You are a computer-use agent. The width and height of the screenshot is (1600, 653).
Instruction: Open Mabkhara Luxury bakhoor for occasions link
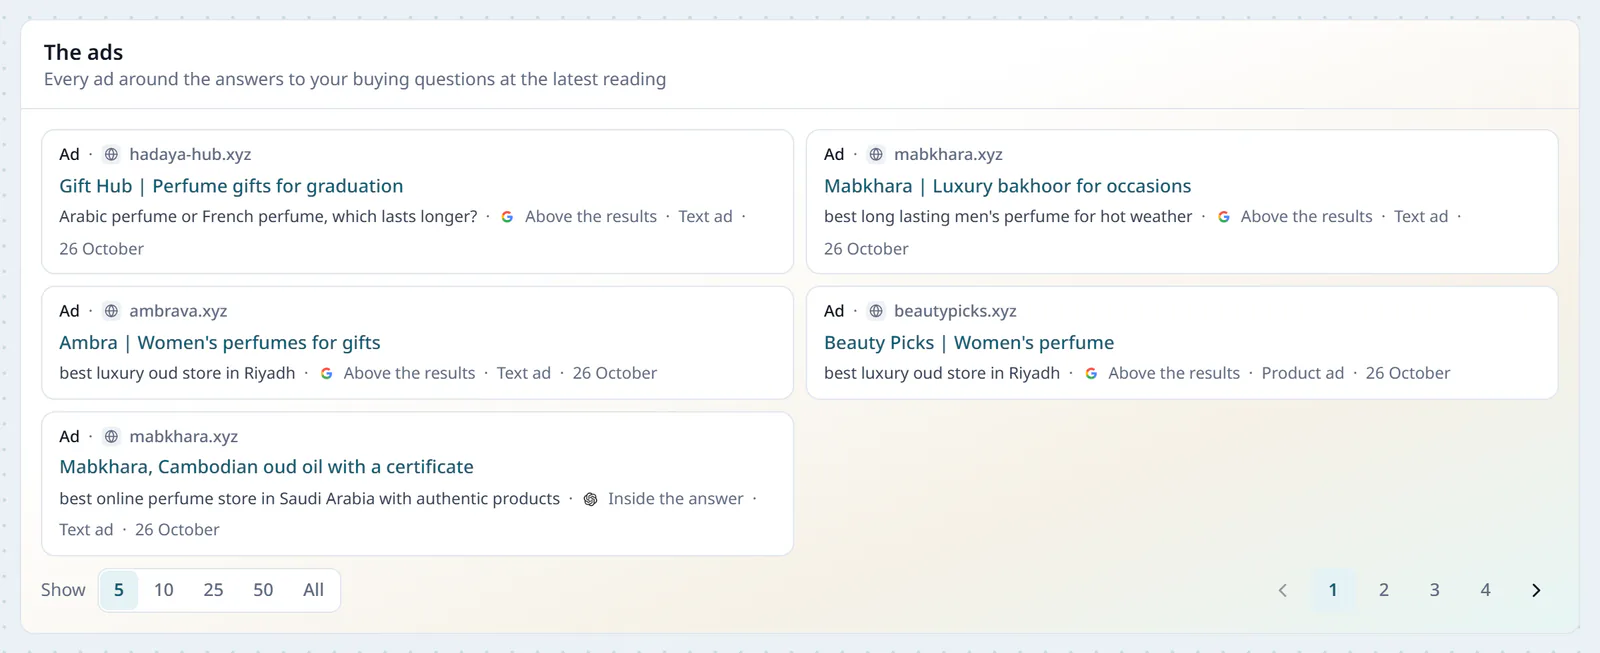click(1007, 186)
